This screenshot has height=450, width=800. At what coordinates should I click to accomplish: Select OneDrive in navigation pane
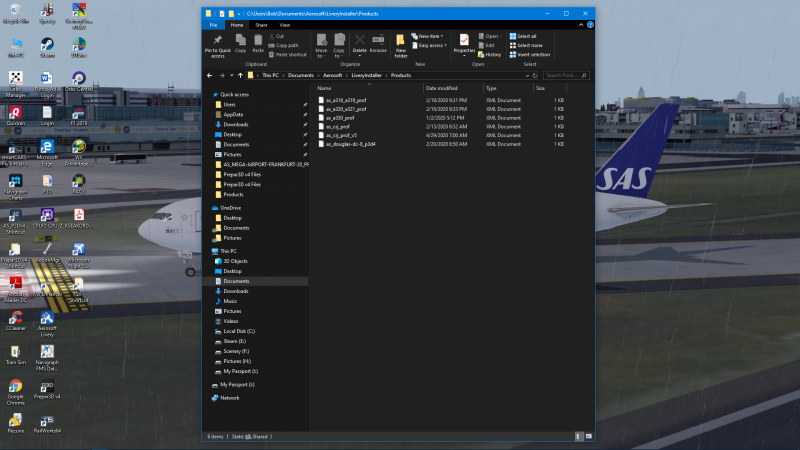tap(230, 208)
